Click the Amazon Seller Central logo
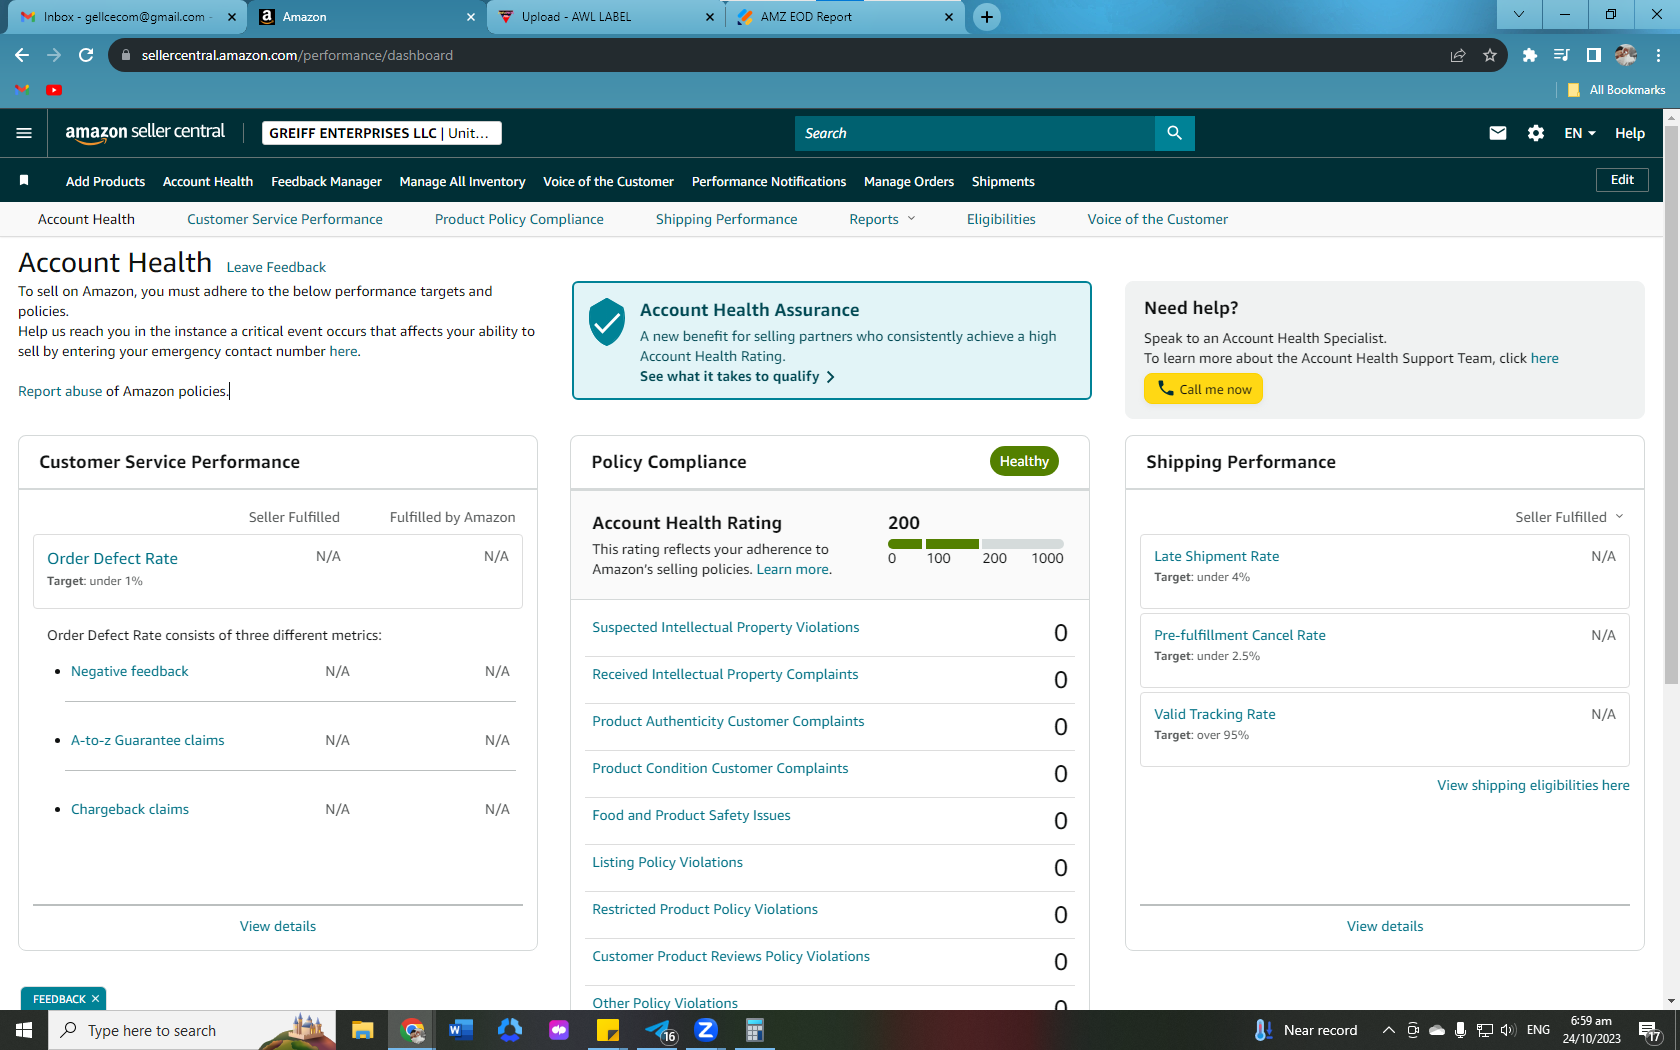1680x1050 pixels. pyautogui.click(x=145, y=133)
